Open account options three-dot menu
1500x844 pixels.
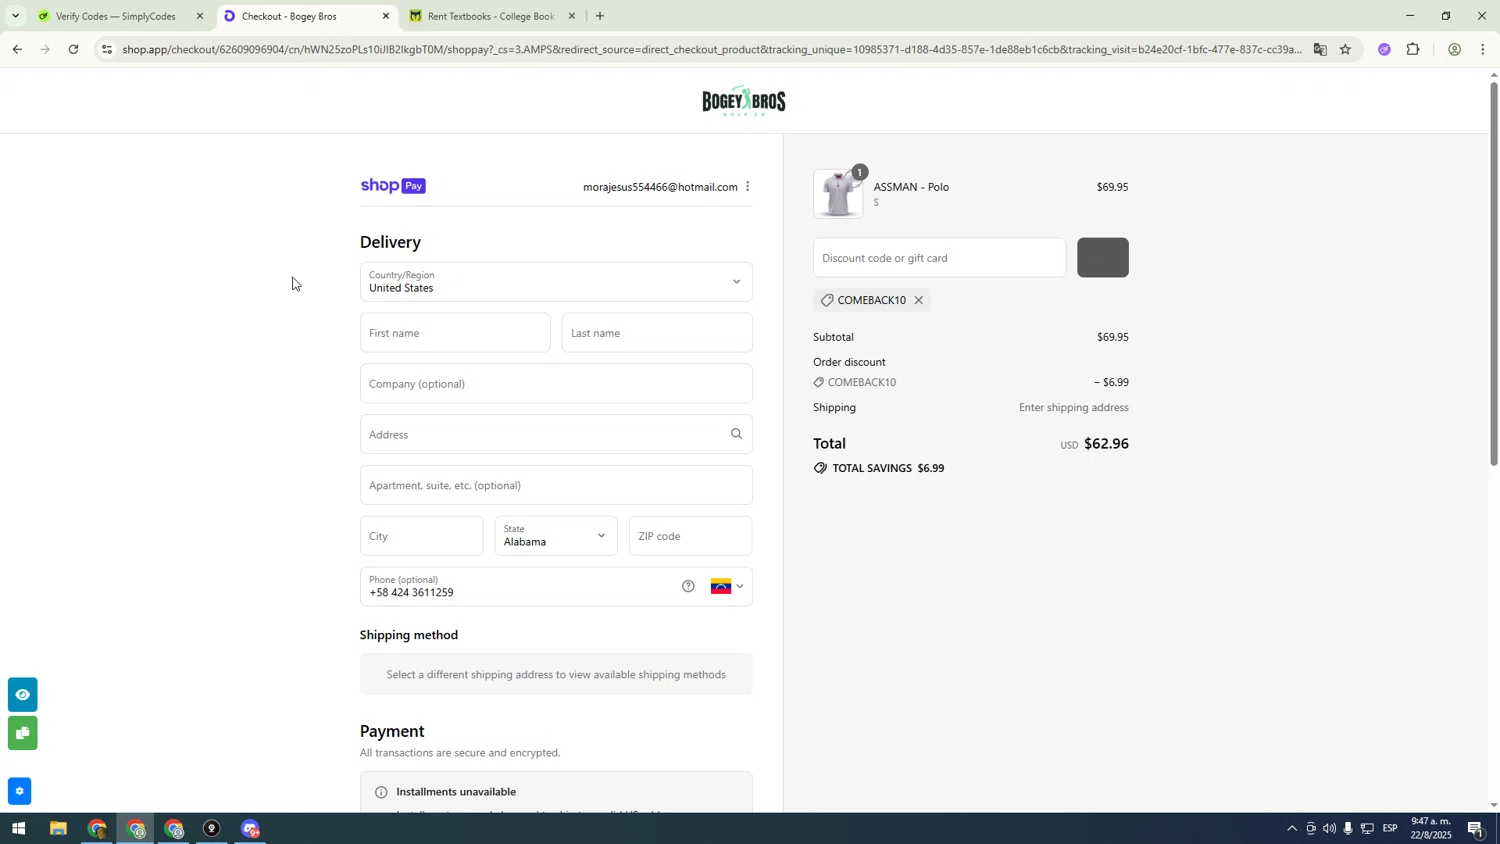coord(747,187)
